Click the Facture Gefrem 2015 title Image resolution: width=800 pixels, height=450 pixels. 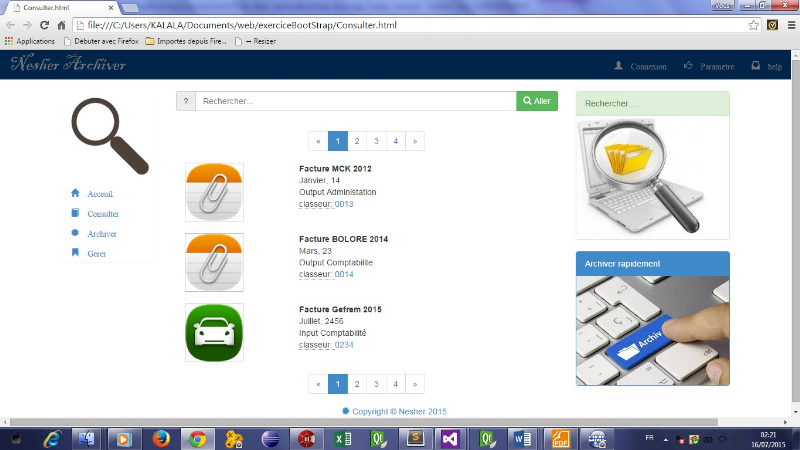(x=340, y=310)
